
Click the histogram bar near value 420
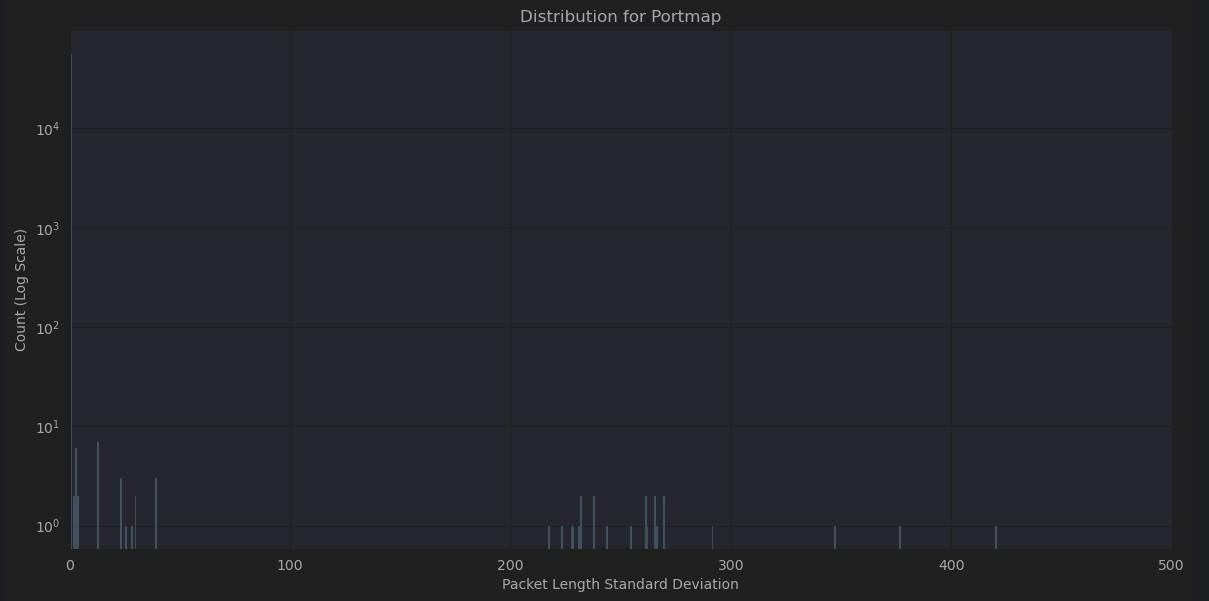click(996, 537)
